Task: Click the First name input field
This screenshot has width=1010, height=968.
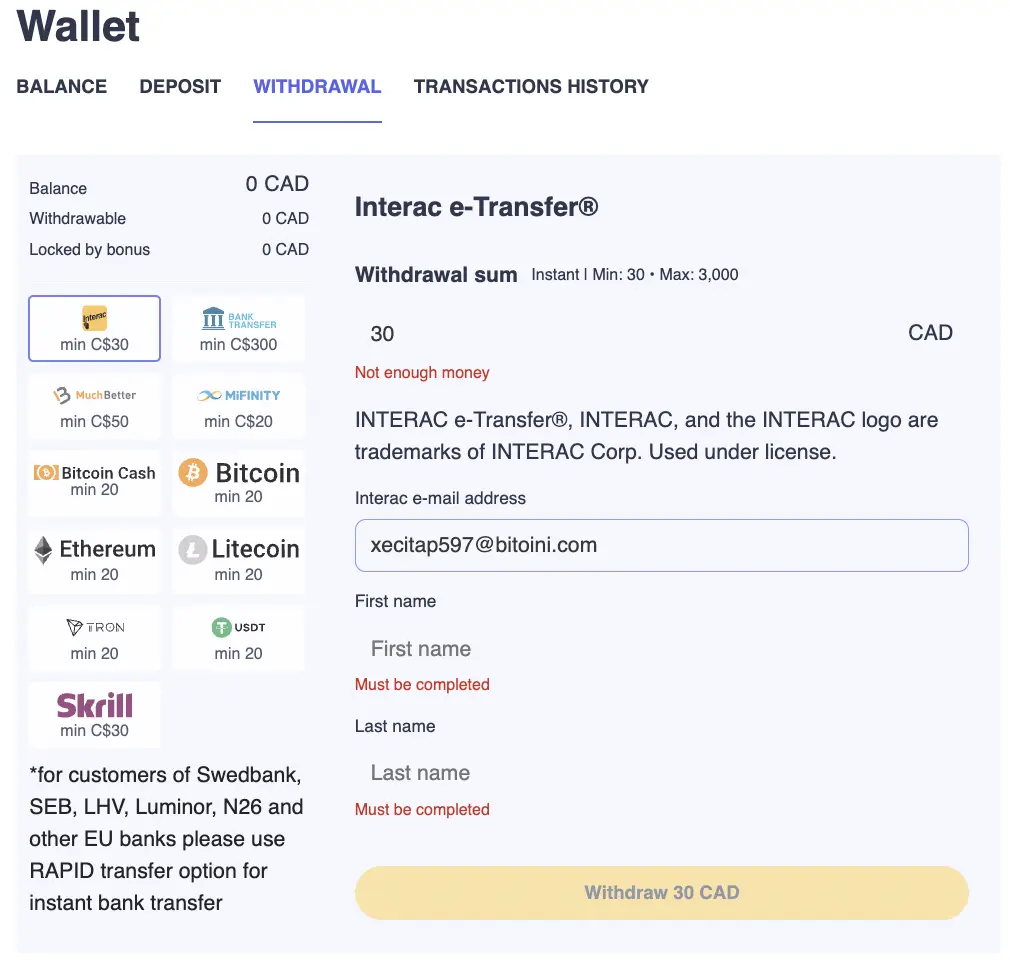Action: click(x=661, y=649)
